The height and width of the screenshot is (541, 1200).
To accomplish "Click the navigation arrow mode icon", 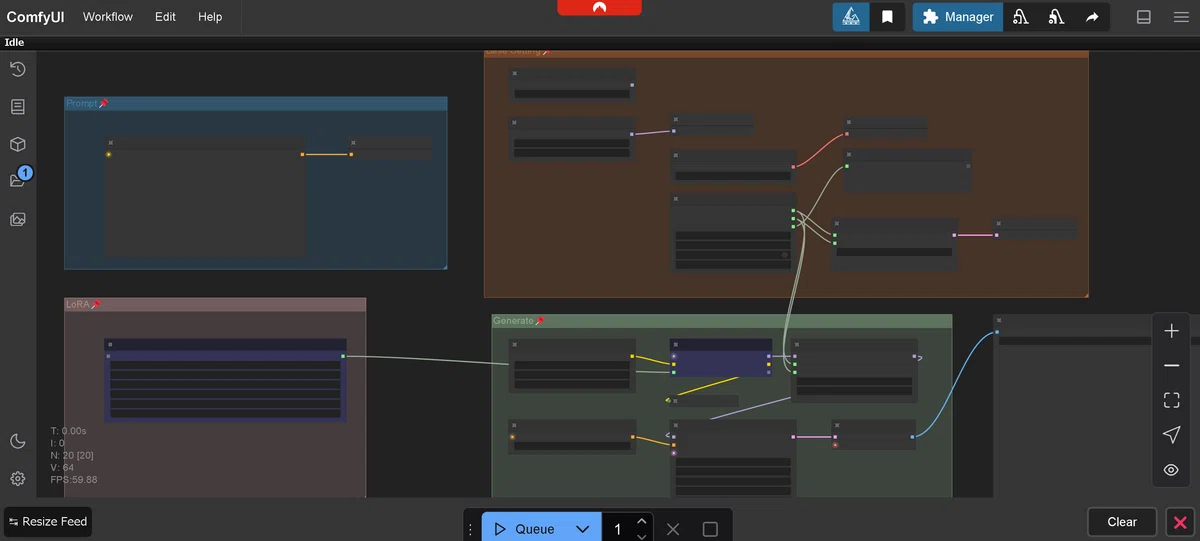I will pyautogui.click(x=1171, y=435).
